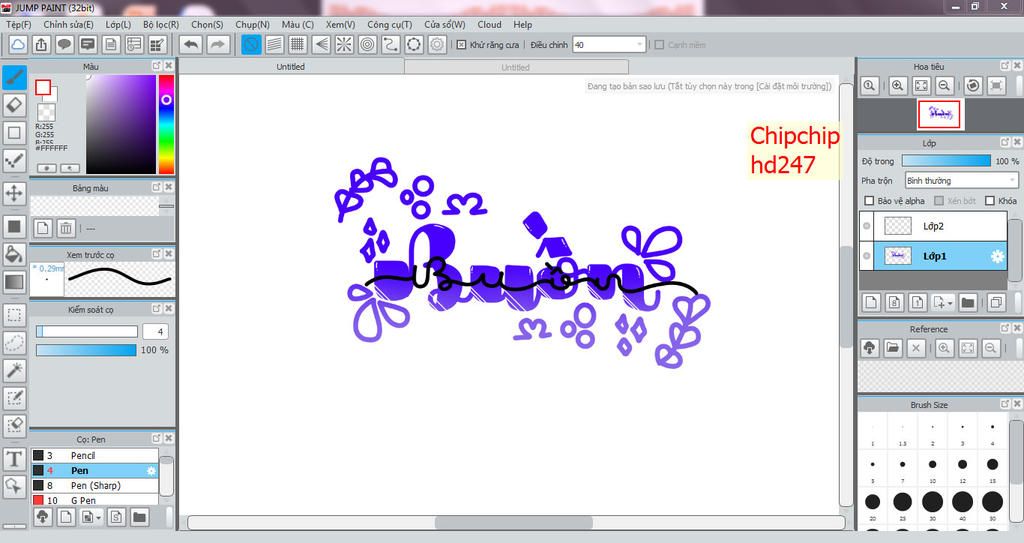1024x543 pixels.
Task: Open the Pen brush settings gear
Action: (x=151, y=470)
